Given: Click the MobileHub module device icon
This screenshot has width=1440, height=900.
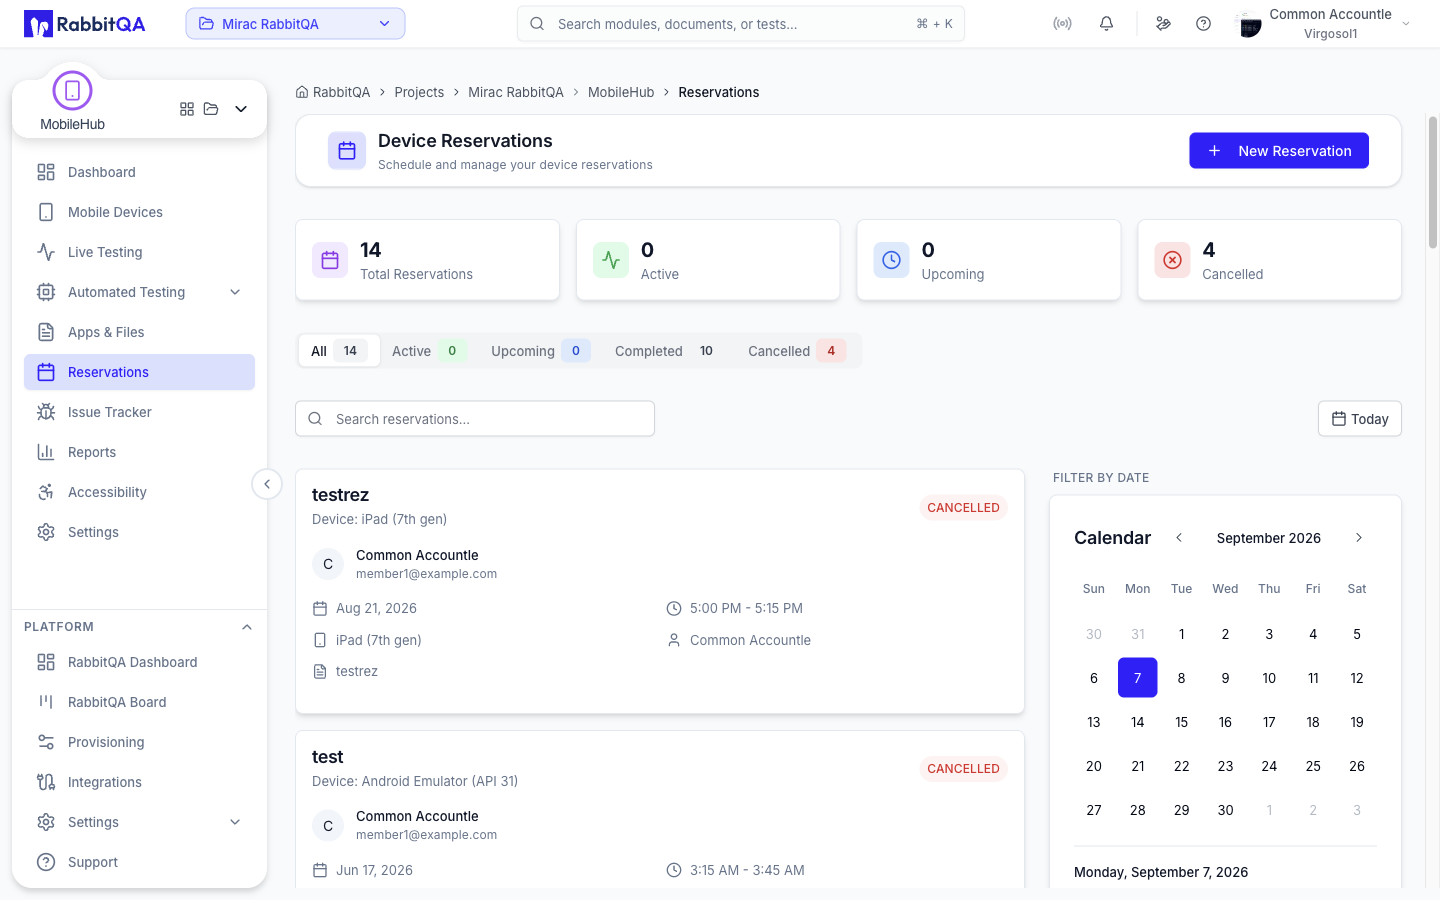Looking at the screenshot, I should (x=72, y=91).
